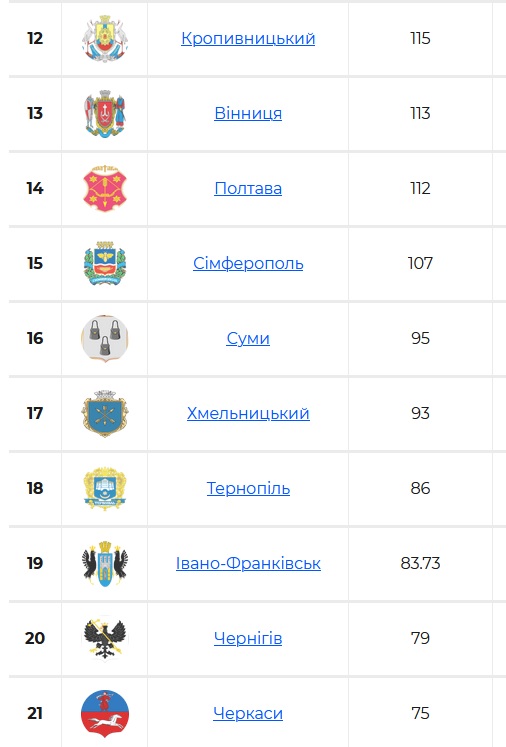Open the Сімферополь city link

click(x=248, y=263)
